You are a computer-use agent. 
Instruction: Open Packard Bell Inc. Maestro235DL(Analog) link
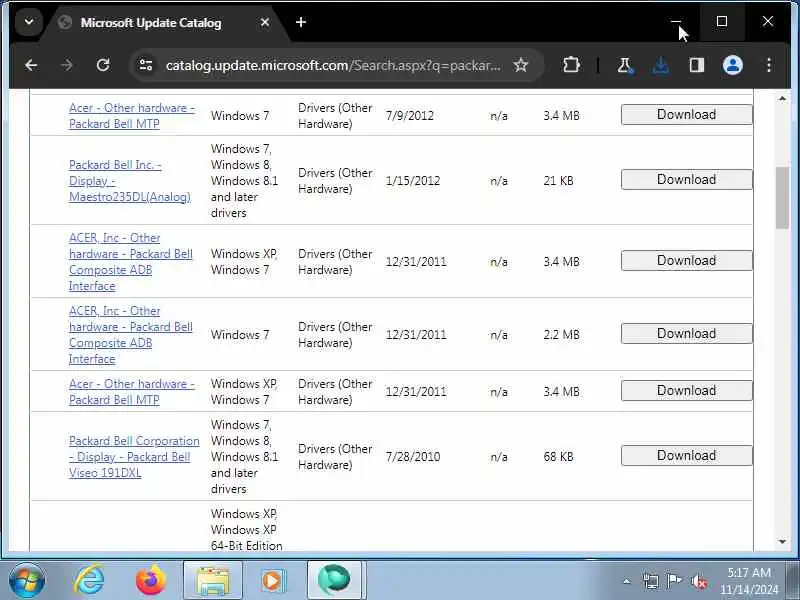pyautogui.click(x=130, y=181)
